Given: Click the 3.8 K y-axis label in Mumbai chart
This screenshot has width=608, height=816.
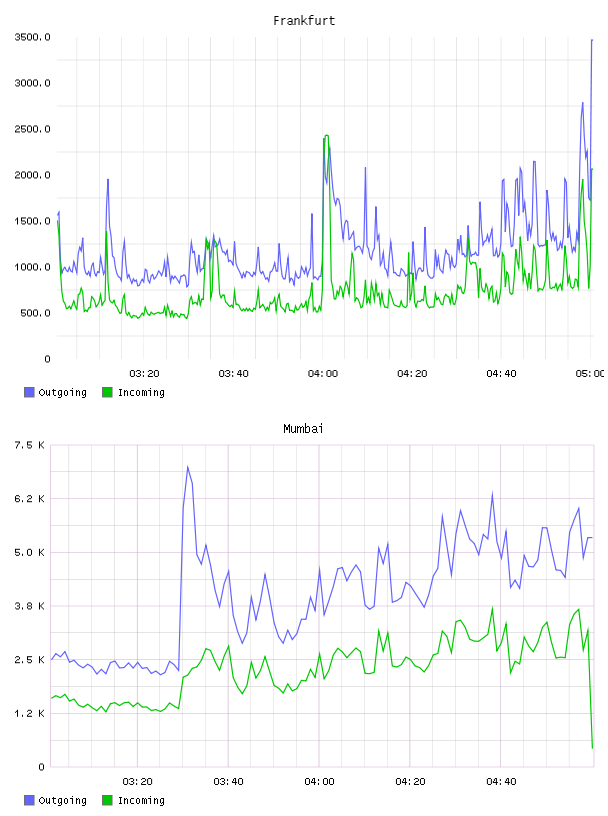Looking at the screenshot, I should coord(30,606).
